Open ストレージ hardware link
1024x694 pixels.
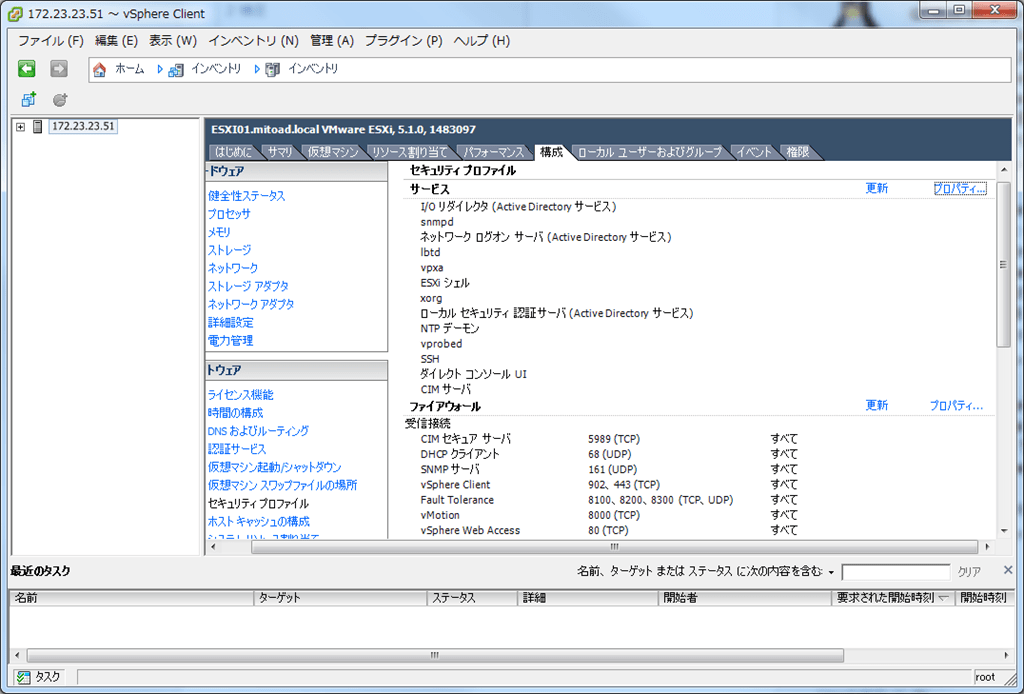pyautogui.click(x=229, y=250)
